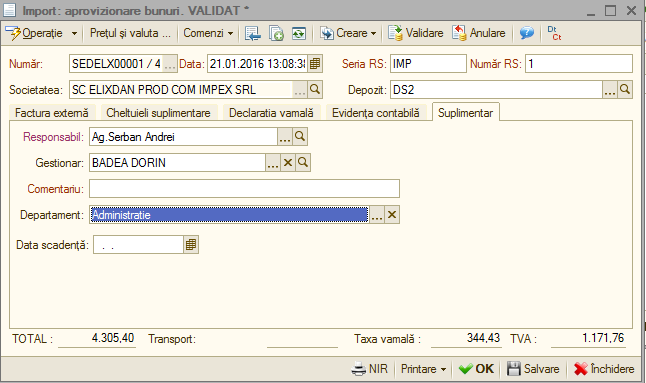Image resolution: width=646 pixels, height=383 pixels.
Task: Open the Printare dropdown options
Action: coord(424,369)
